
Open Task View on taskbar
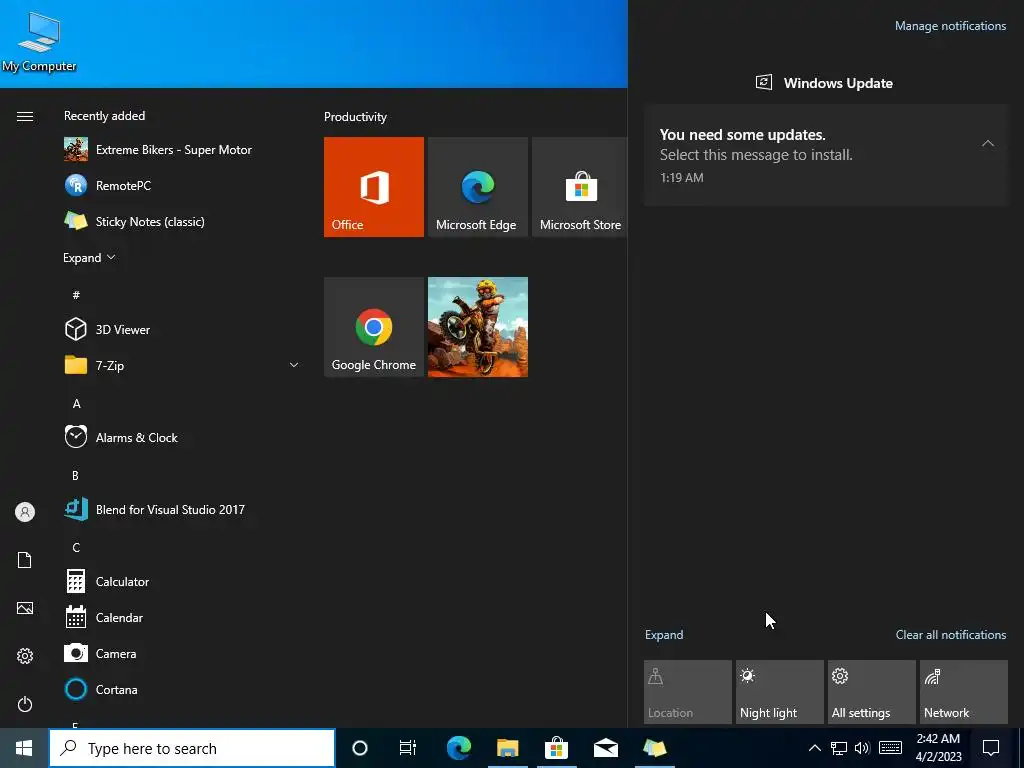[408, 748]
